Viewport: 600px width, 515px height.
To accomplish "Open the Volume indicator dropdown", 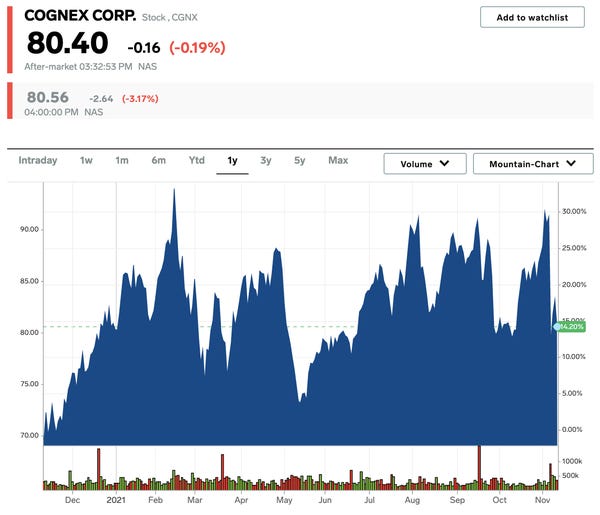I will click(425, 164).
